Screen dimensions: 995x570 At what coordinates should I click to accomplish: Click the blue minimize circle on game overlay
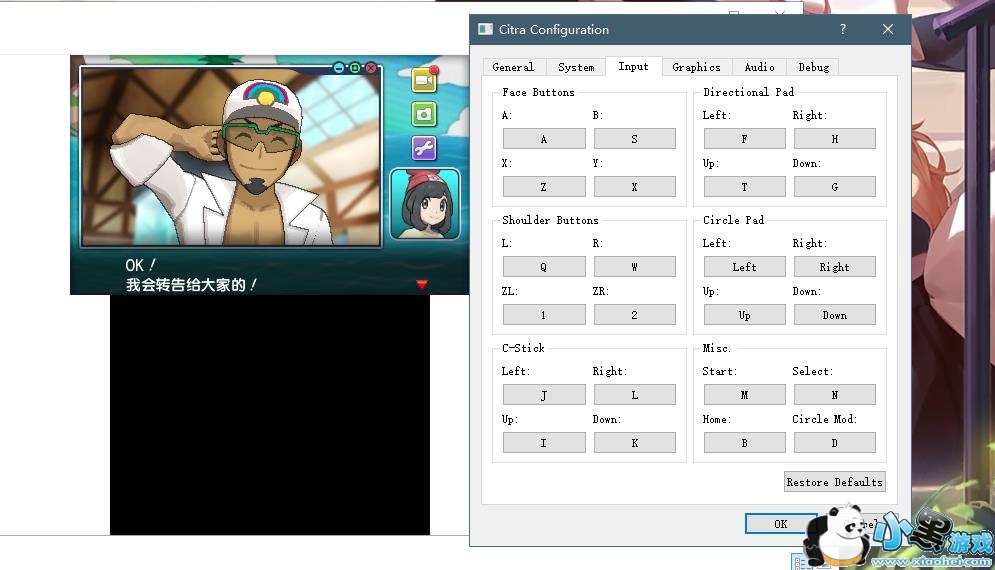(x=339, y=67)
